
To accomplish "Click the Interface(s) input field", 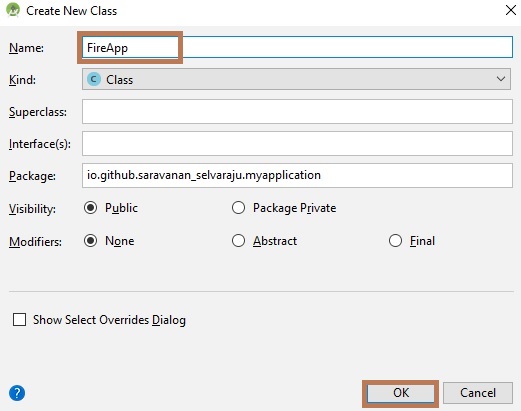I will click(297, 143).
